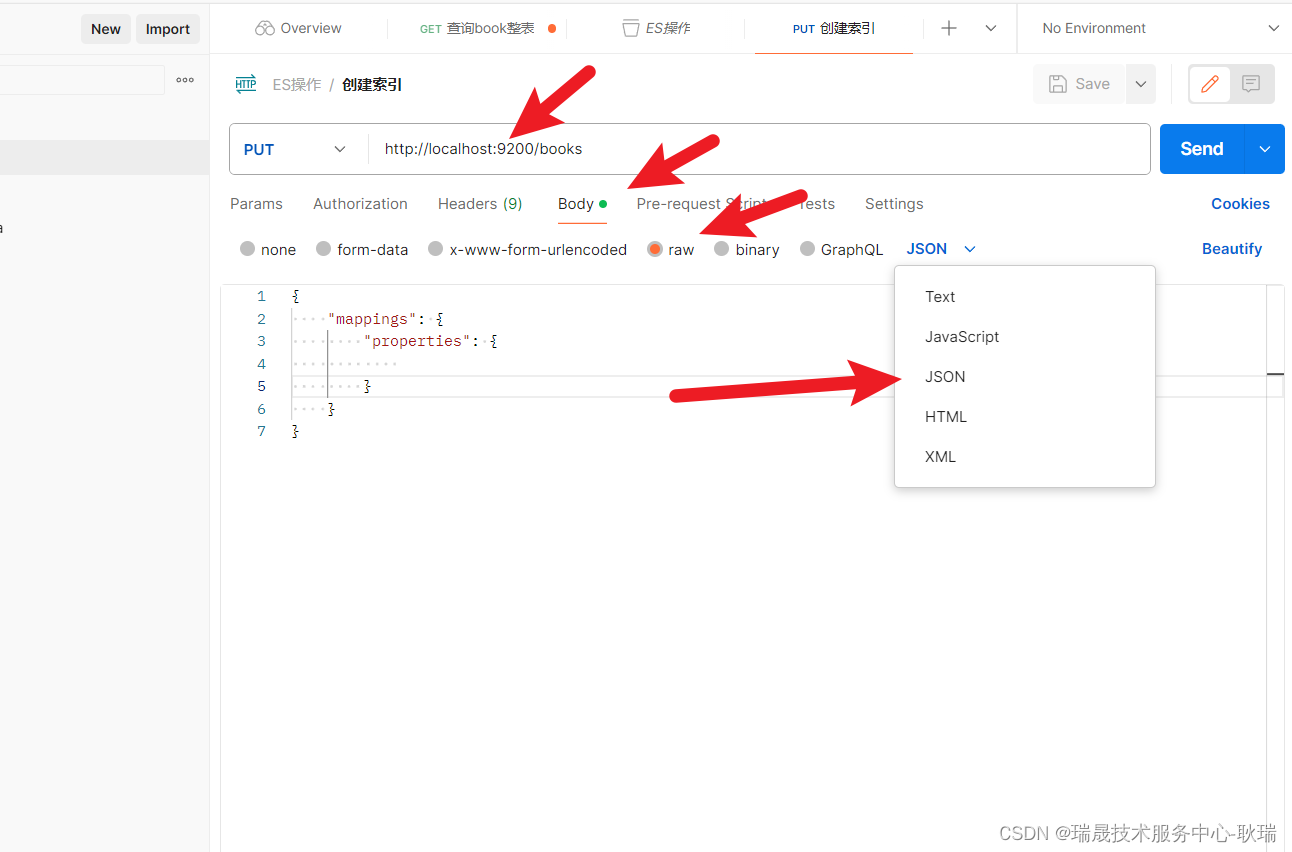Choose the GraphQL body option
Screen dimensions: 1292x852
(x=807, y=249)
